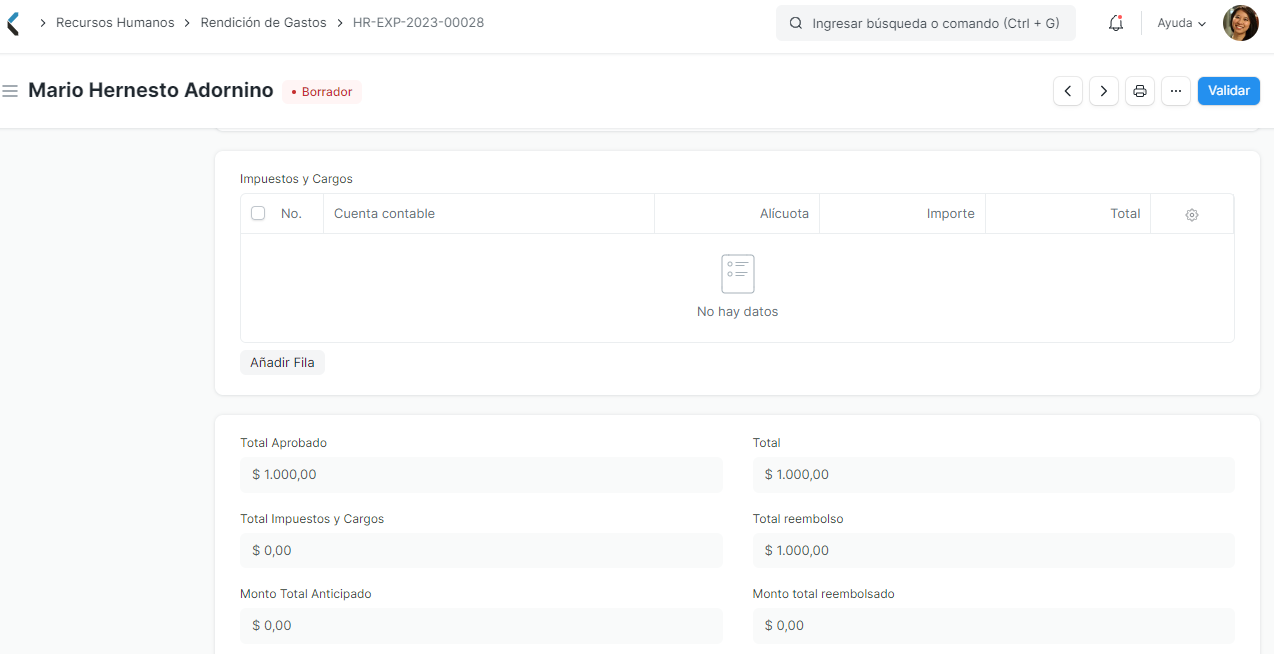Click the Validar button
The height and width of the screenshot is (654, 1274).
(x=1229, y=91)
